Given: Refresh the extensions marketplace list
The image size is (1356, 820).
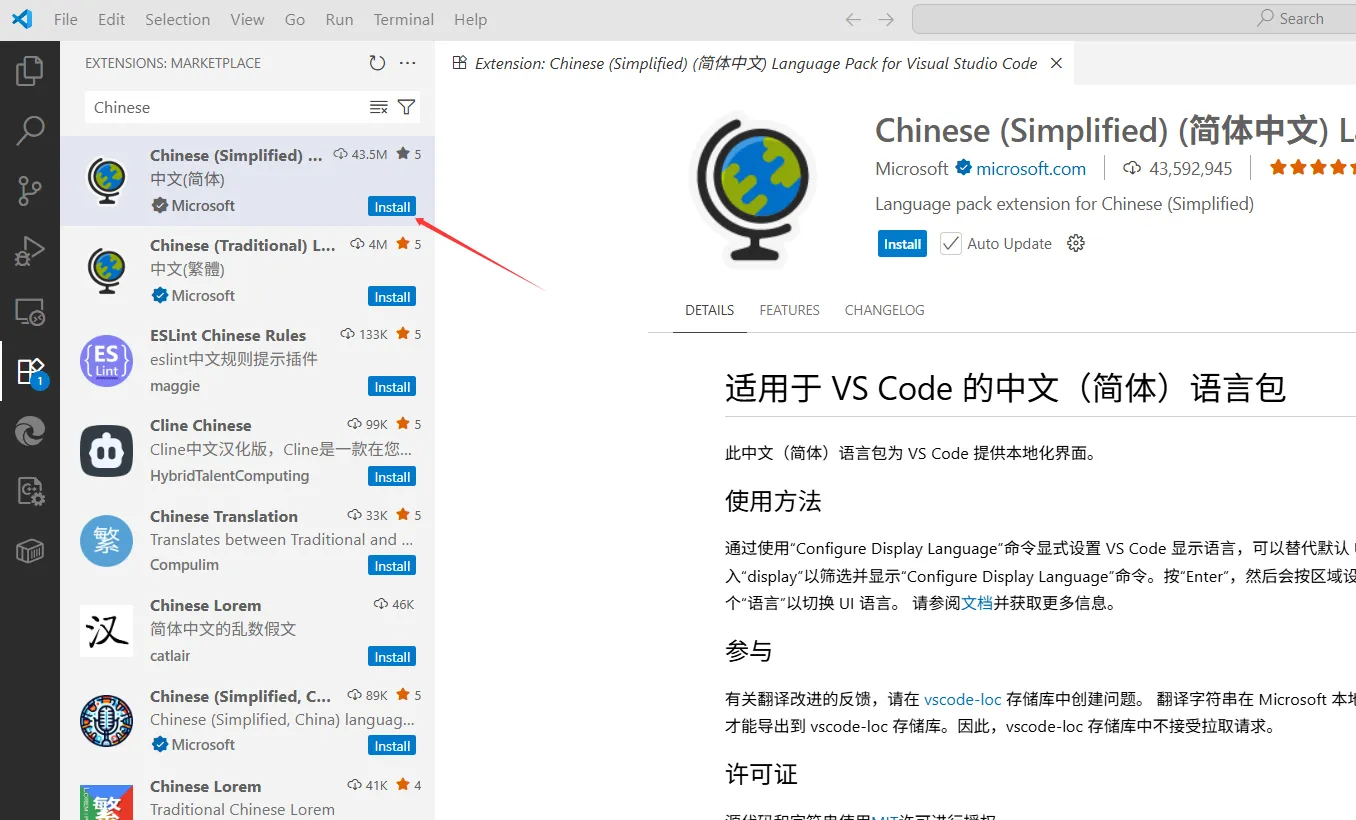Looking at the screenshot, I should click(x=377, y=63).
